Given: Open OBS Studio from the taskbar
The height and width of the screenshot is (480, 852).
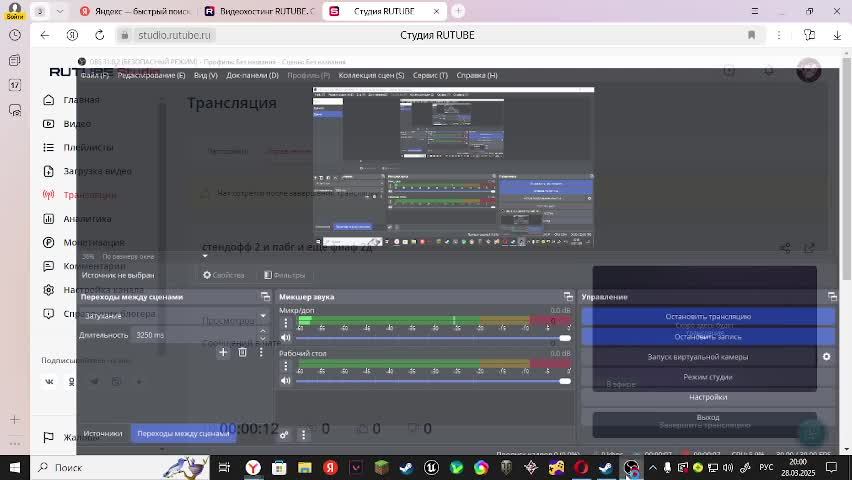Looking at the screenshot, I should 631,467.
